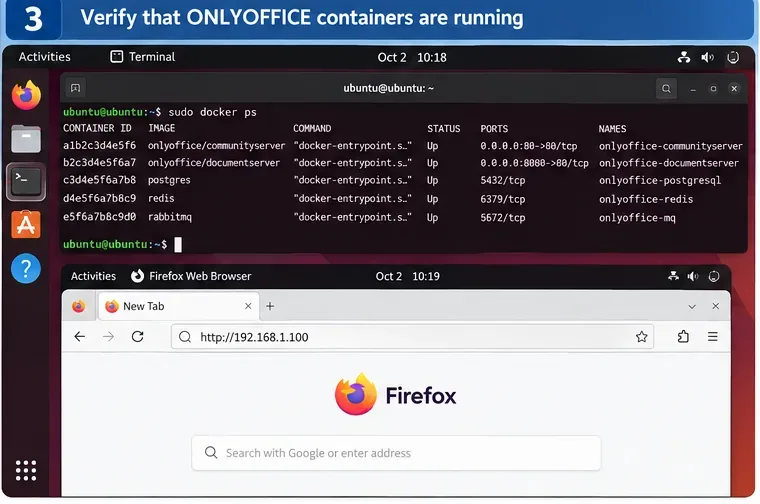
Task: Click the network icon in lower top bar
Action: 673,276
